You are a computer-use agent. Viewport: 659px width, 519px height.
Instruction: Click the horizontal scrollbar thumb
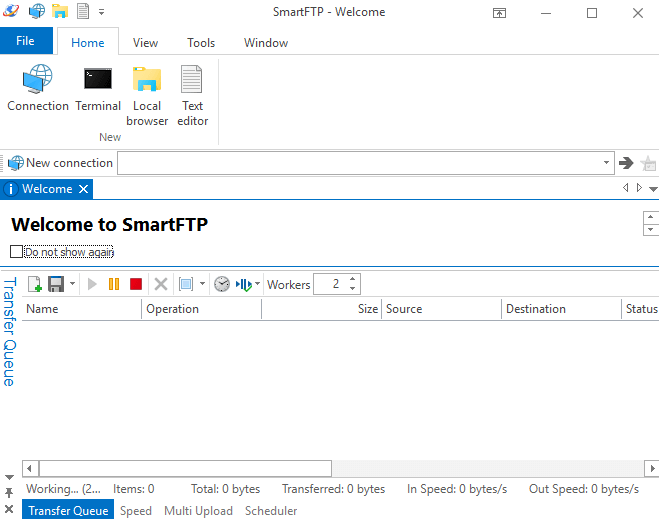185,468
